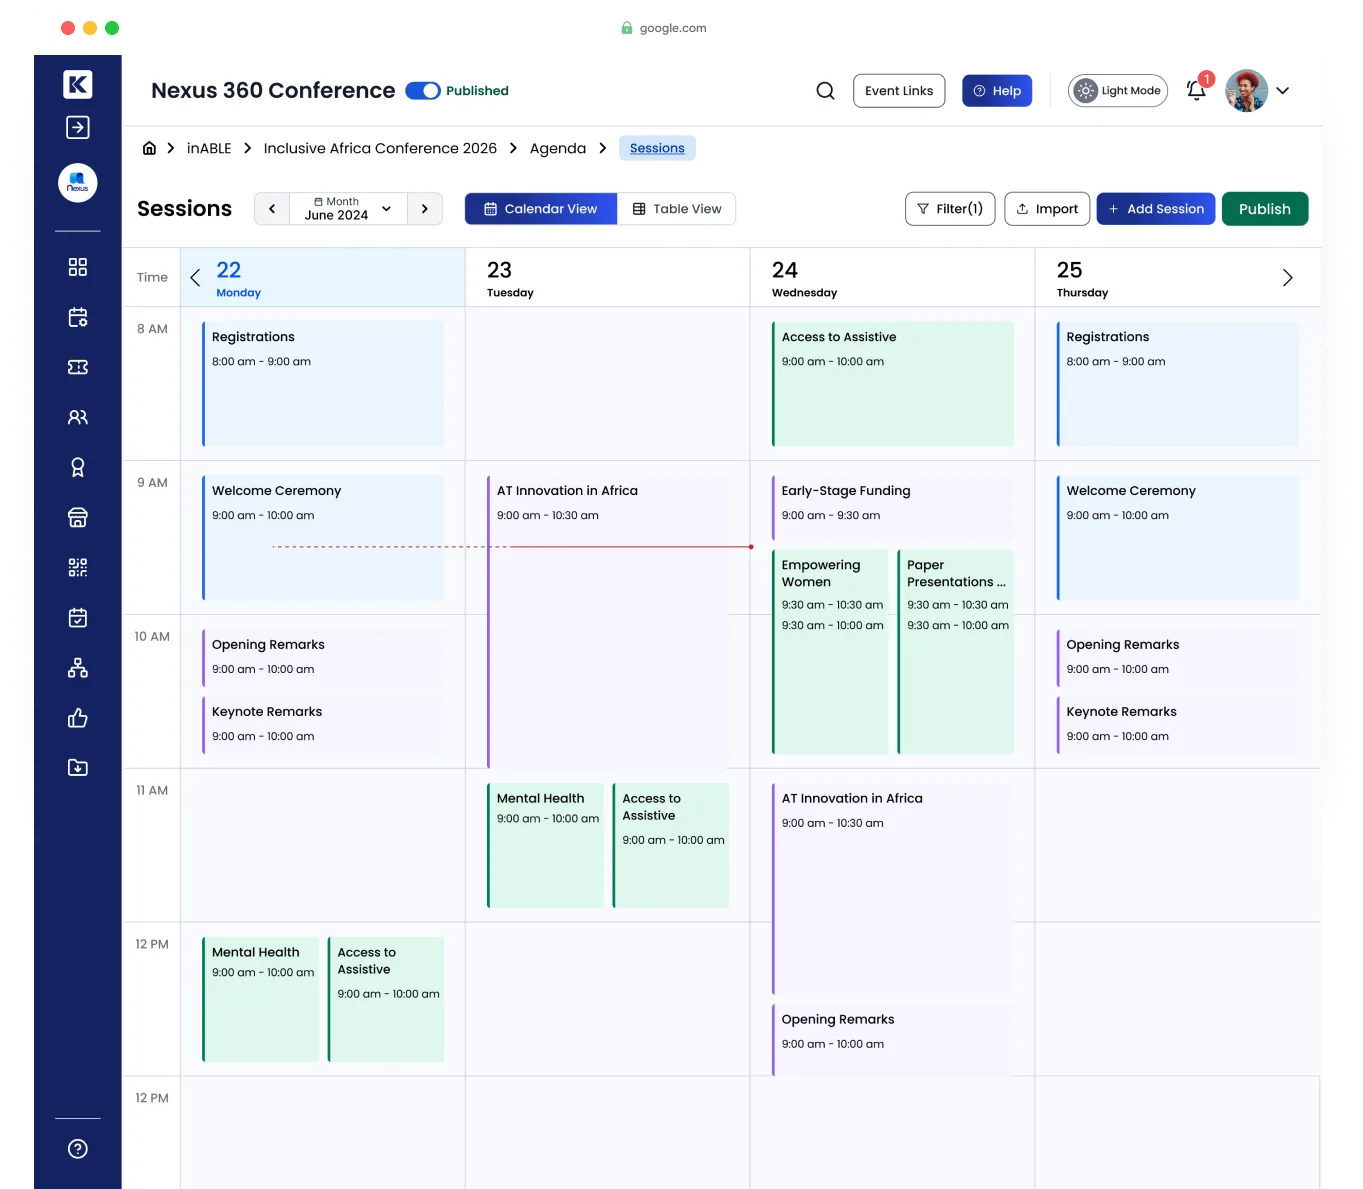
Task: Open Monday Access to Assistive session
Action: click(386, 1000)
